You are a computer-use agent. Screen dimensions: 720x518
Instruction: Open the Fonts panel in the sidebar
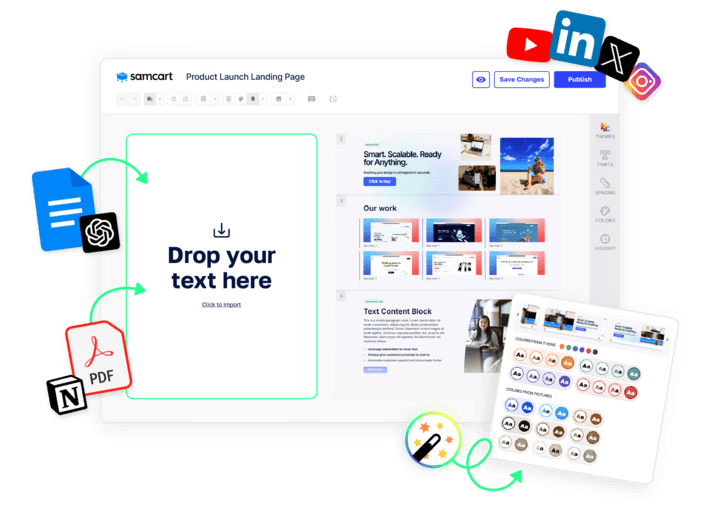point(605,158)
